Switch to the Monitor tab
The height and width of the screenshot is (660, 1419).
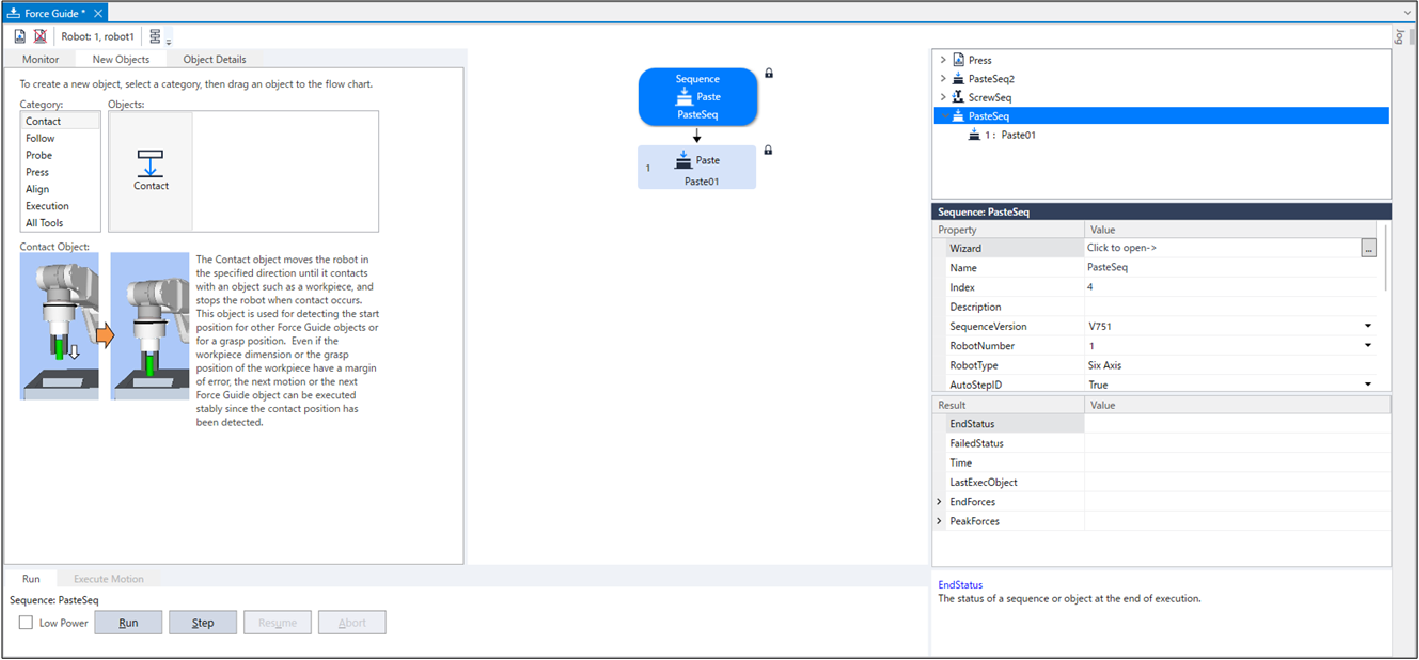point(41,59)
